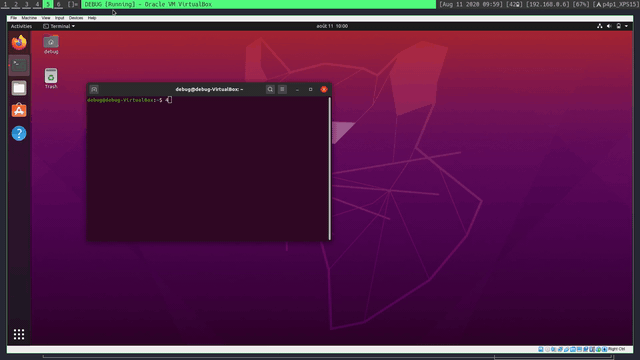This screenshot has height=360, width=640.
Task: Open the debug home folder on desktop
Action: tap(51, 44)
